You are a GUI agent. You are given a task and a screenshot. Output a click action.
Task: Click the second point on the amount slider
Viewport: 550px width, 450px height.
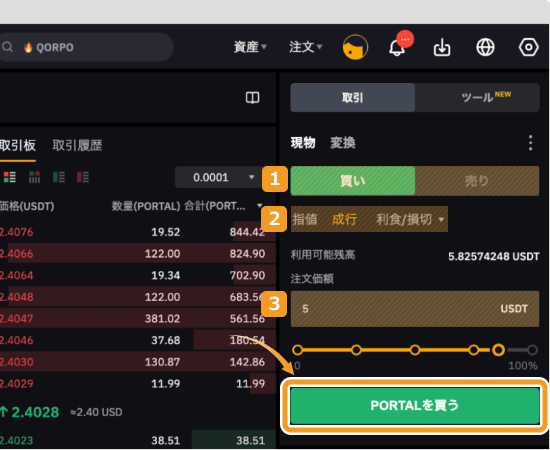click(x=356, y=350)
